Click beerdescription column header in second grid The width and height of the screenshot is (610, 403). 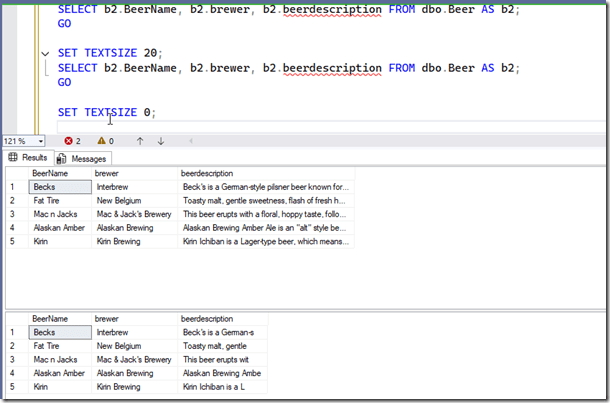pyautogui.click(x=223, y=319)
